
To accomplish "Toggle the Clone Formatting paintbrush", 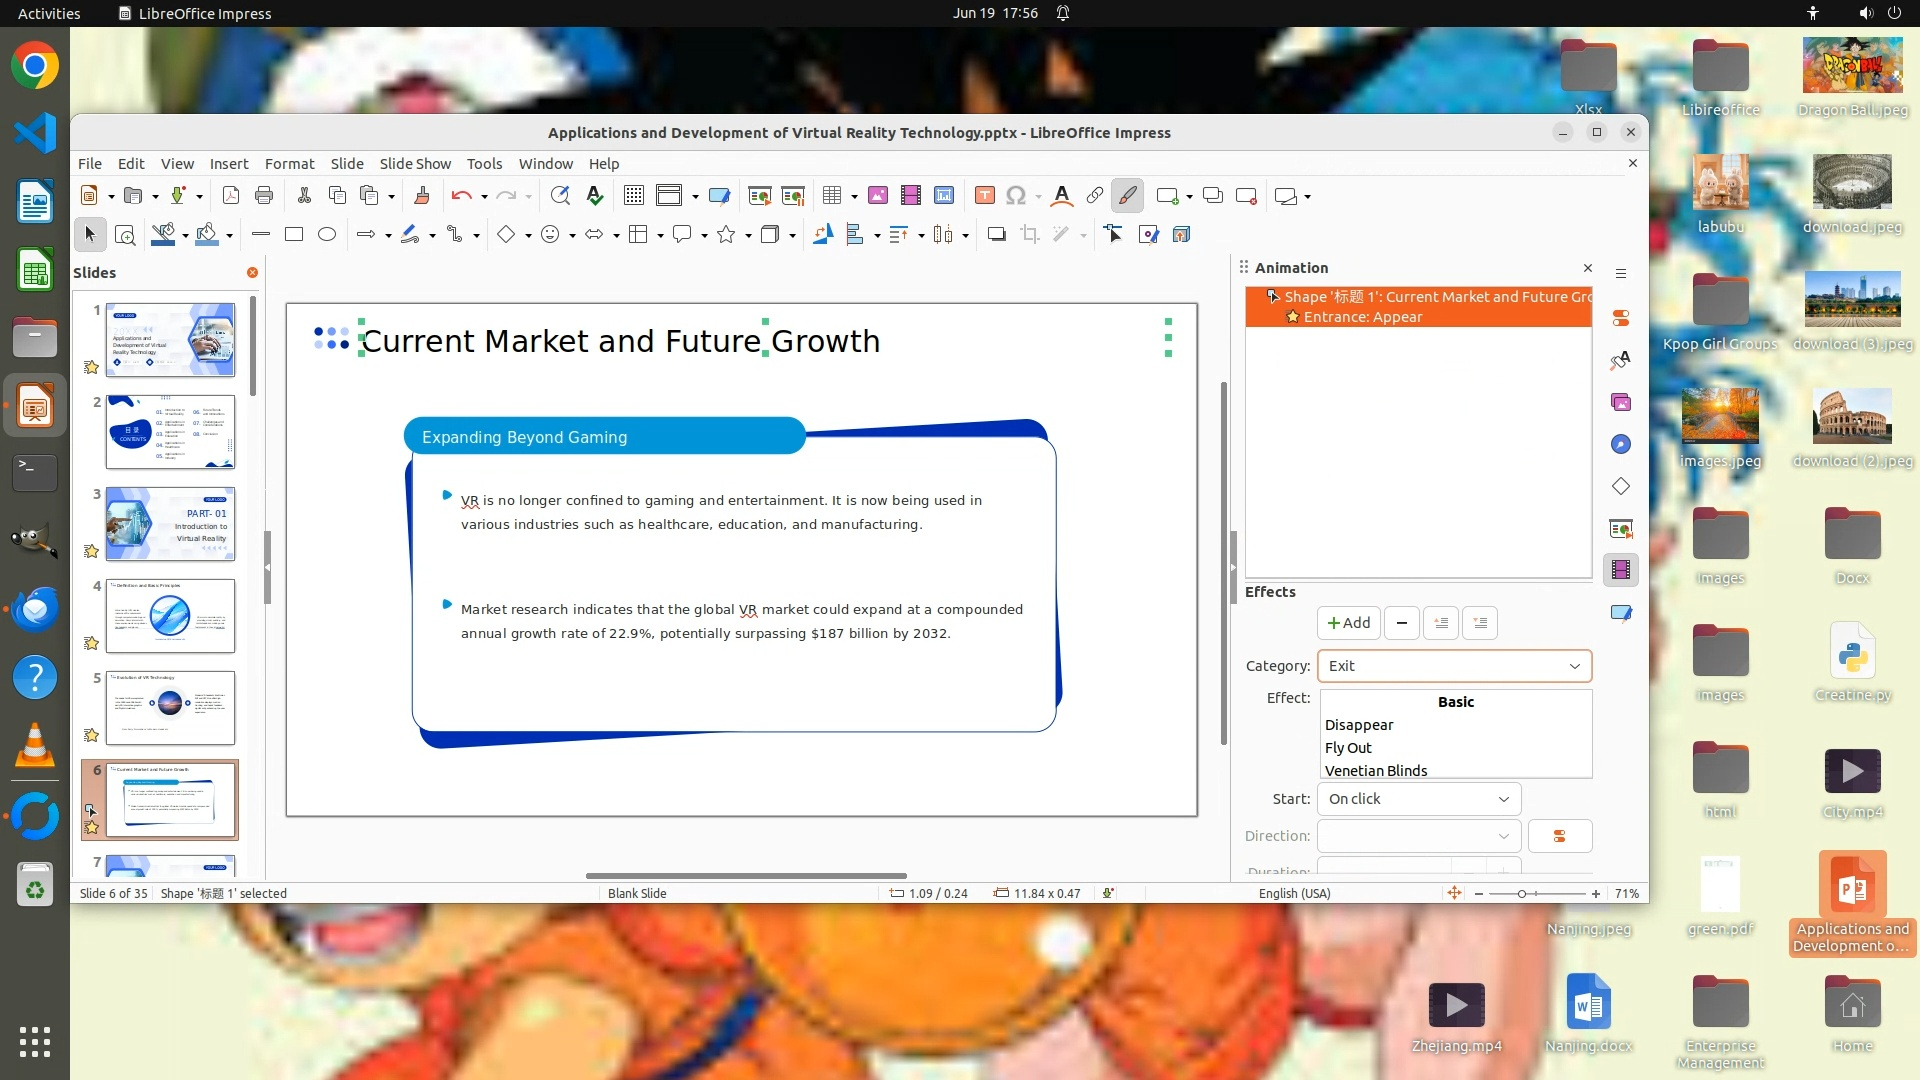I will click(x=422, y=196).
